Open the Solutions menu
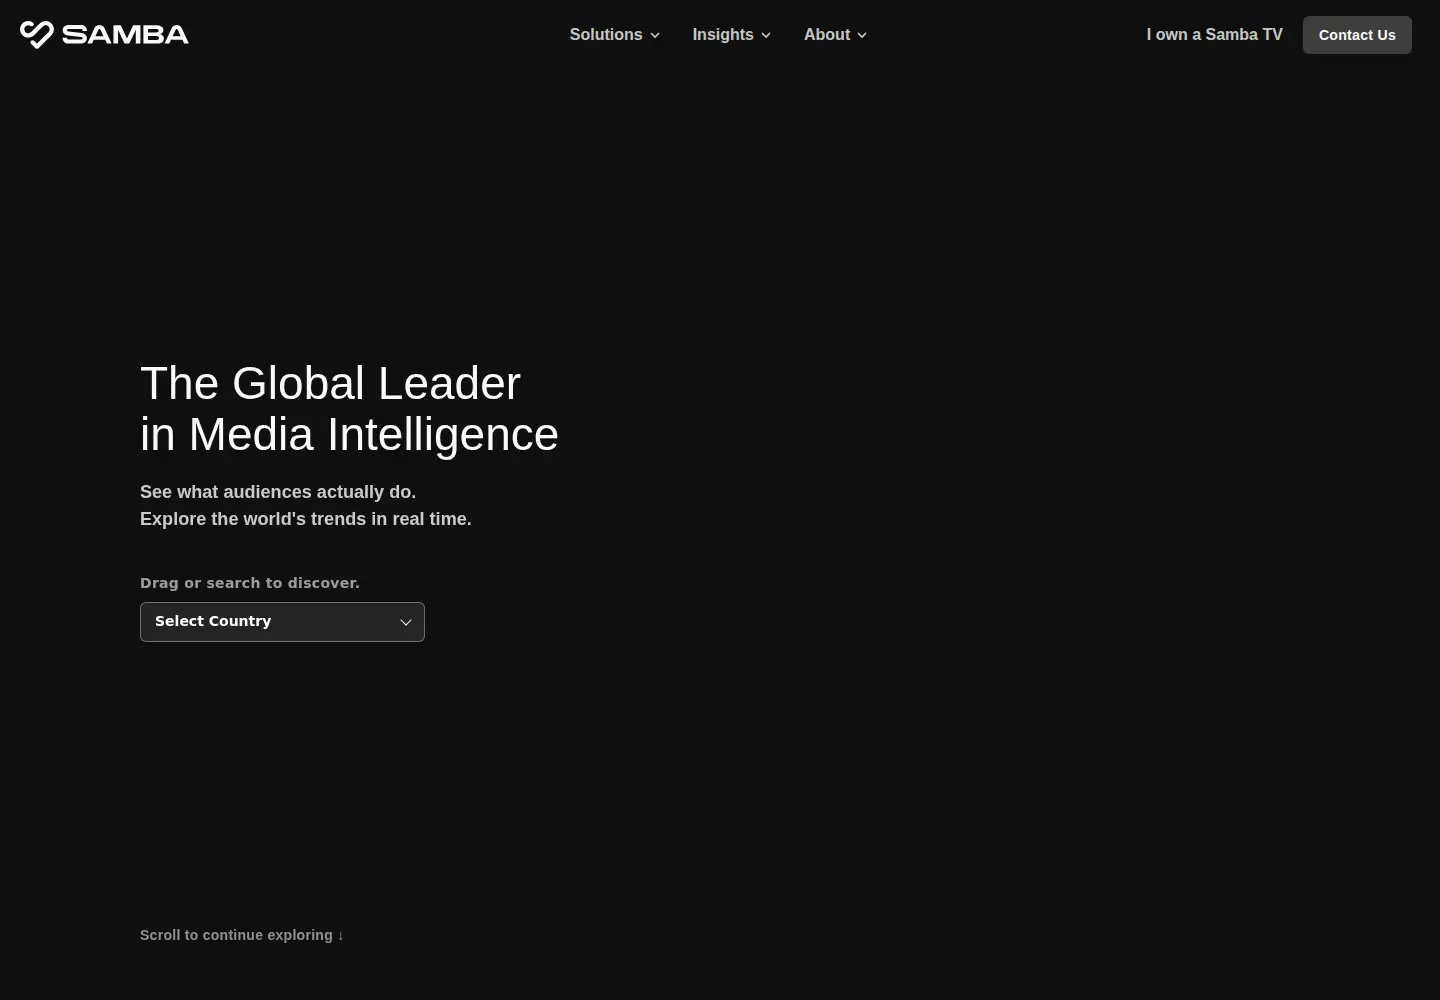 click(x=615, y=35)
